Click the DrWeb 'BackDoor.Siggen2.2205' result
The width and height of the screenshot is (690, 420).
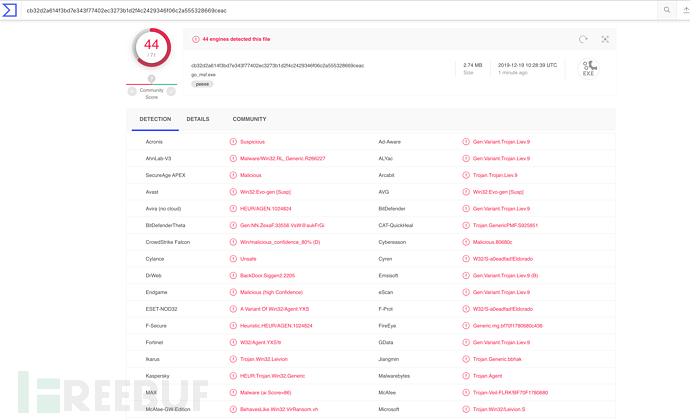point(268,276)
